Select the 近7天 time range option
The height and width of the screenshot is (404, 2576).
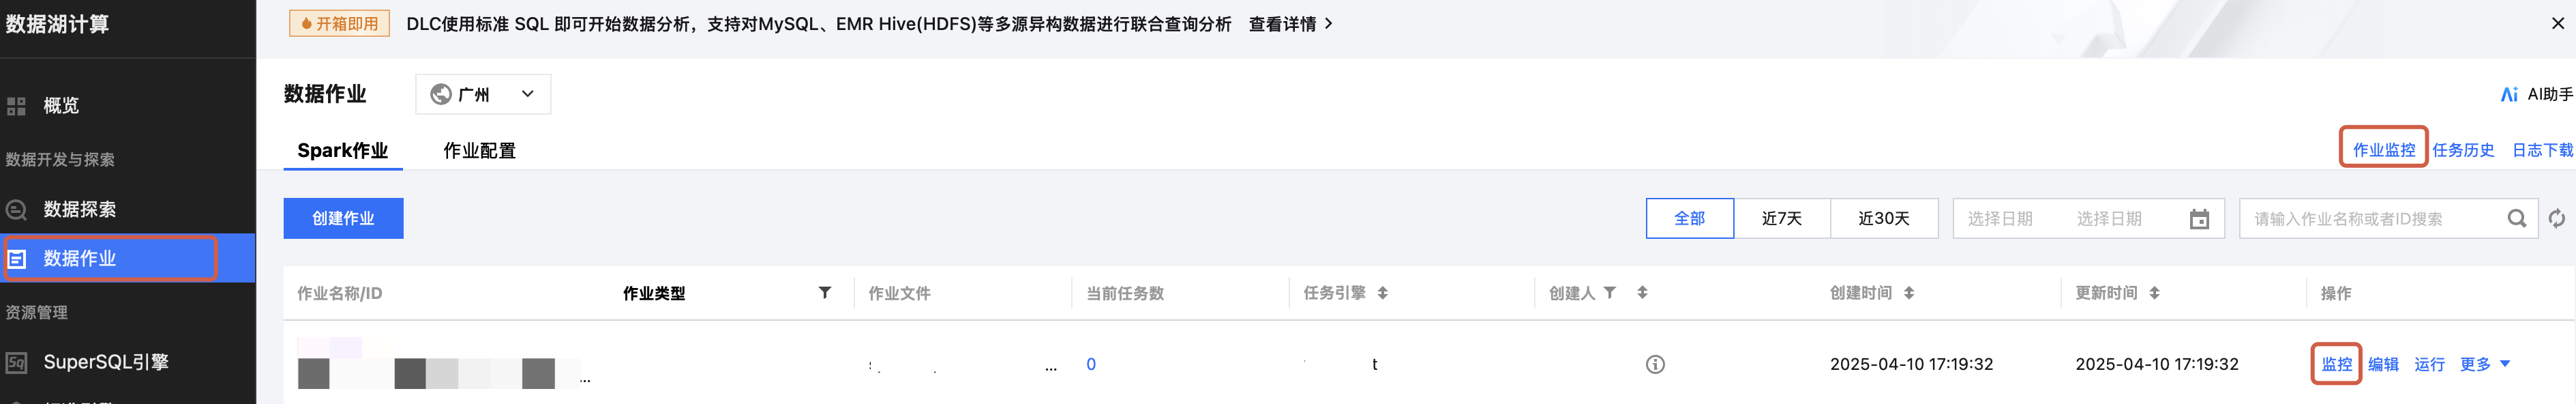1781,218
